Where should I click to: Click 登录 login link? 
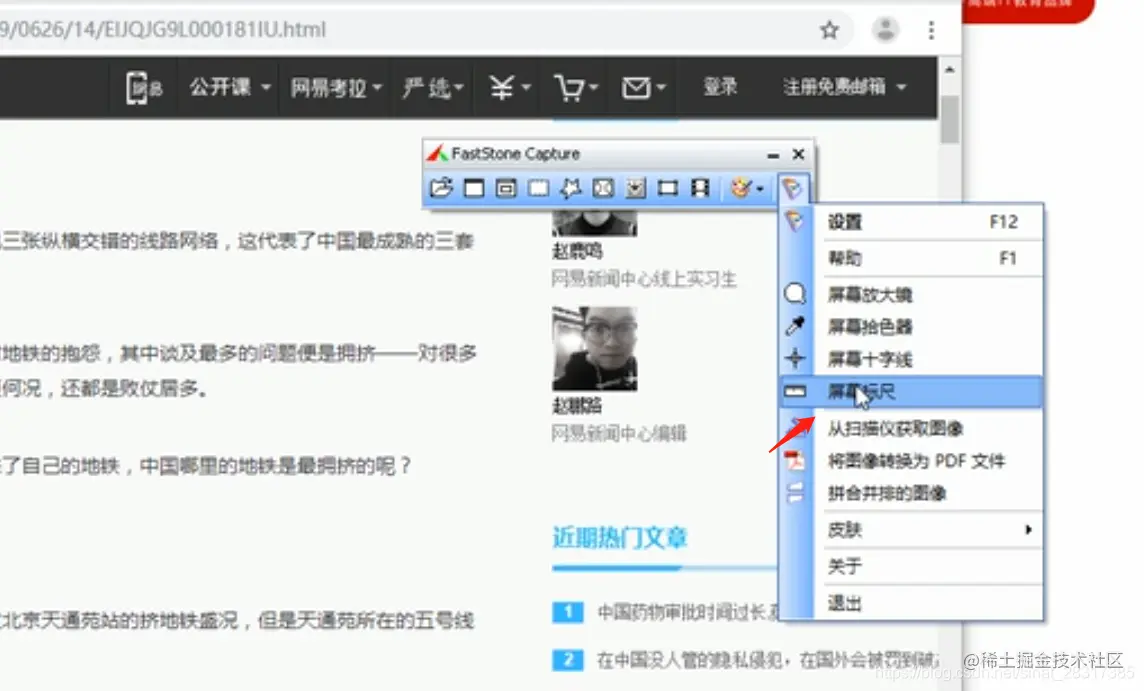point(720,87)
